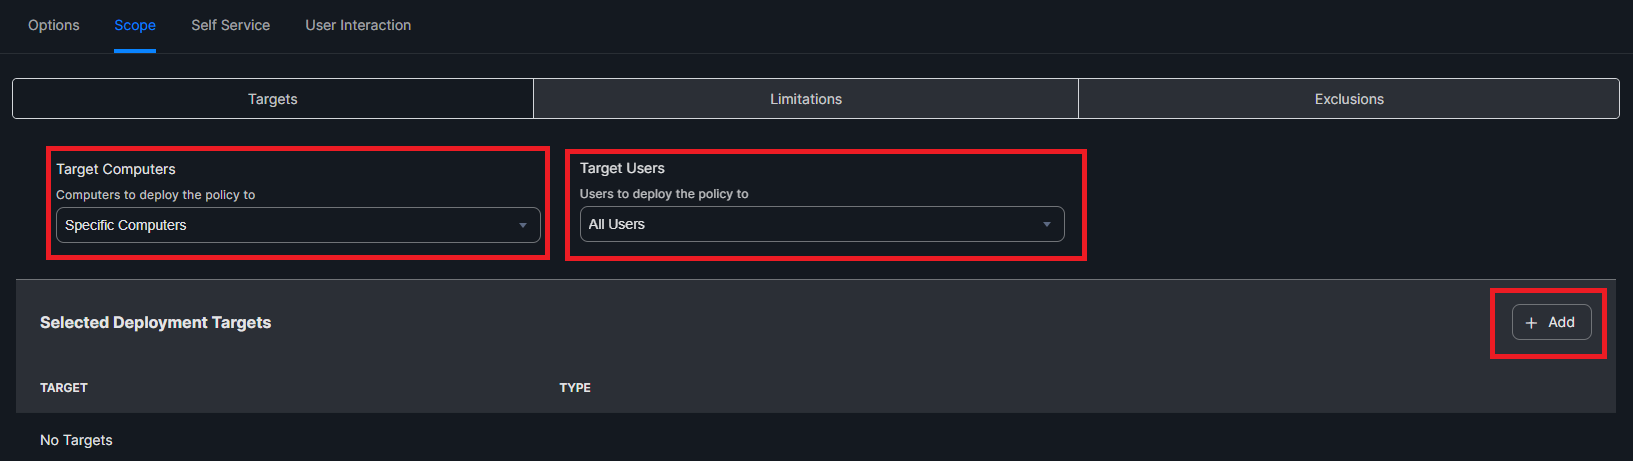This screenshot has width=1633, height=461.
Task: Select the Targets segment
Action: coord(273,99)
